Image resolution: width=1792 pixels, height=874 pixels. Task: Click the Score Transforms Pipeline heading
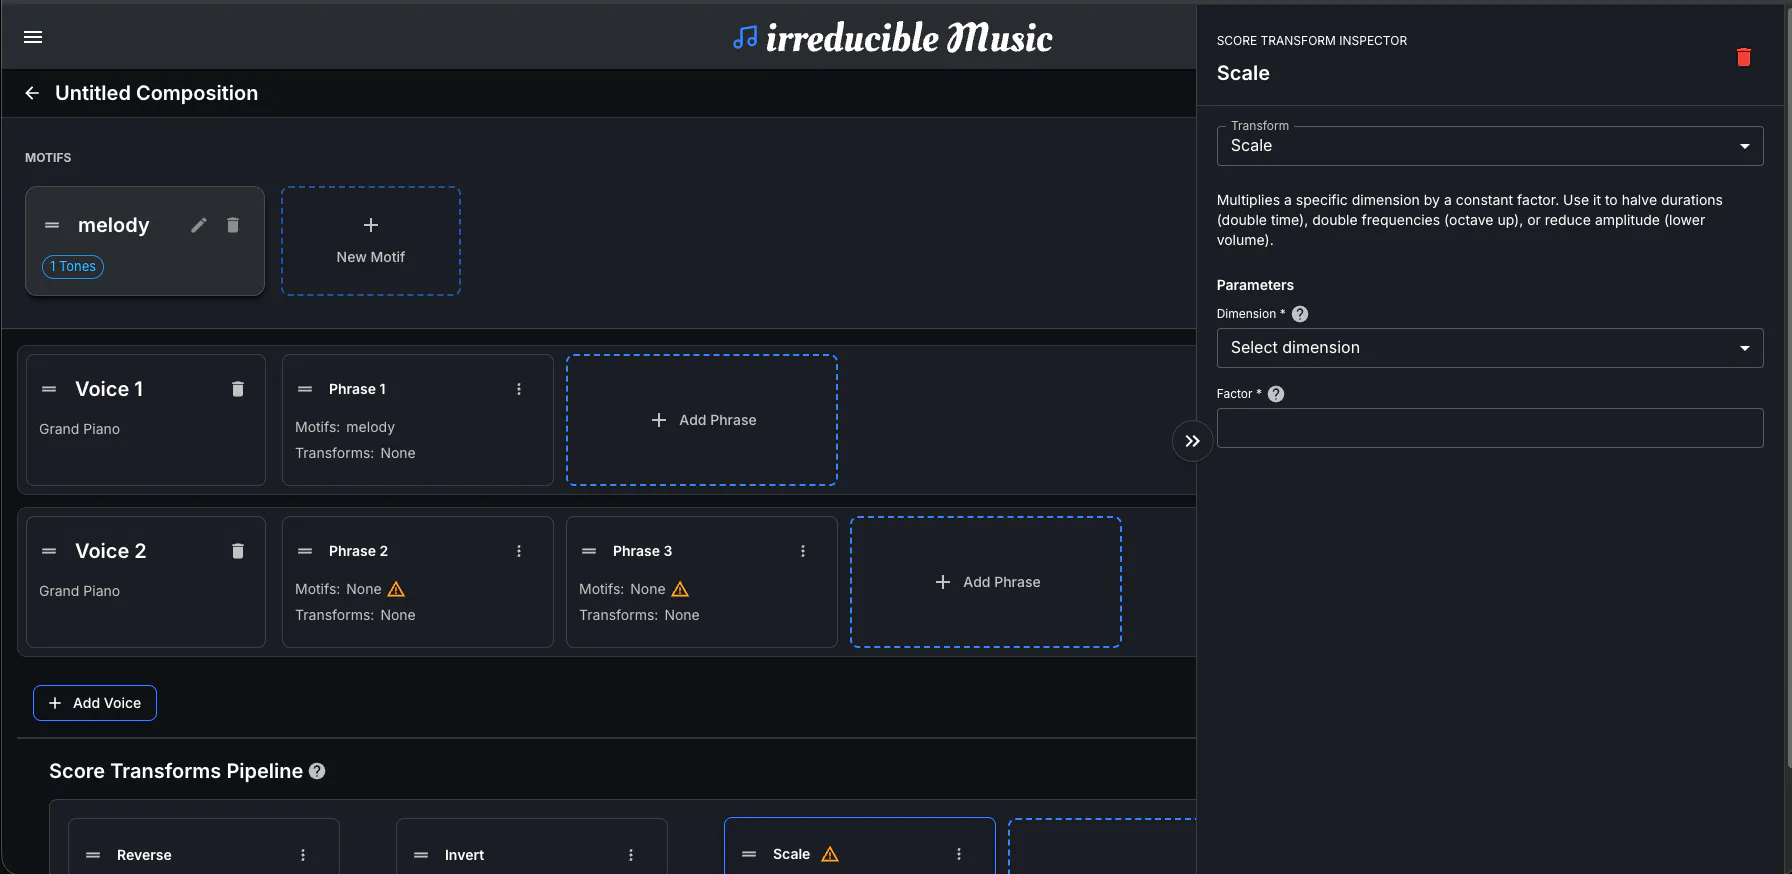[x=176, y=771]
